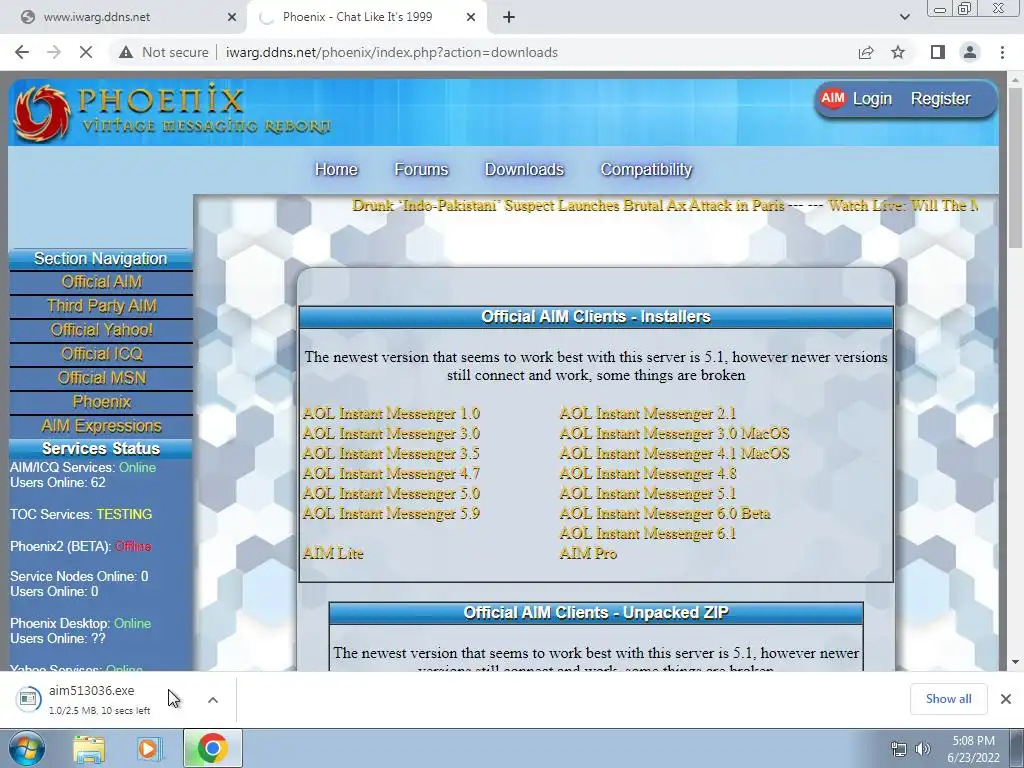The width and height of the screenshot is (1024, 768).
Task: Select Official Yahoo! section
Action: click(101, 330)
